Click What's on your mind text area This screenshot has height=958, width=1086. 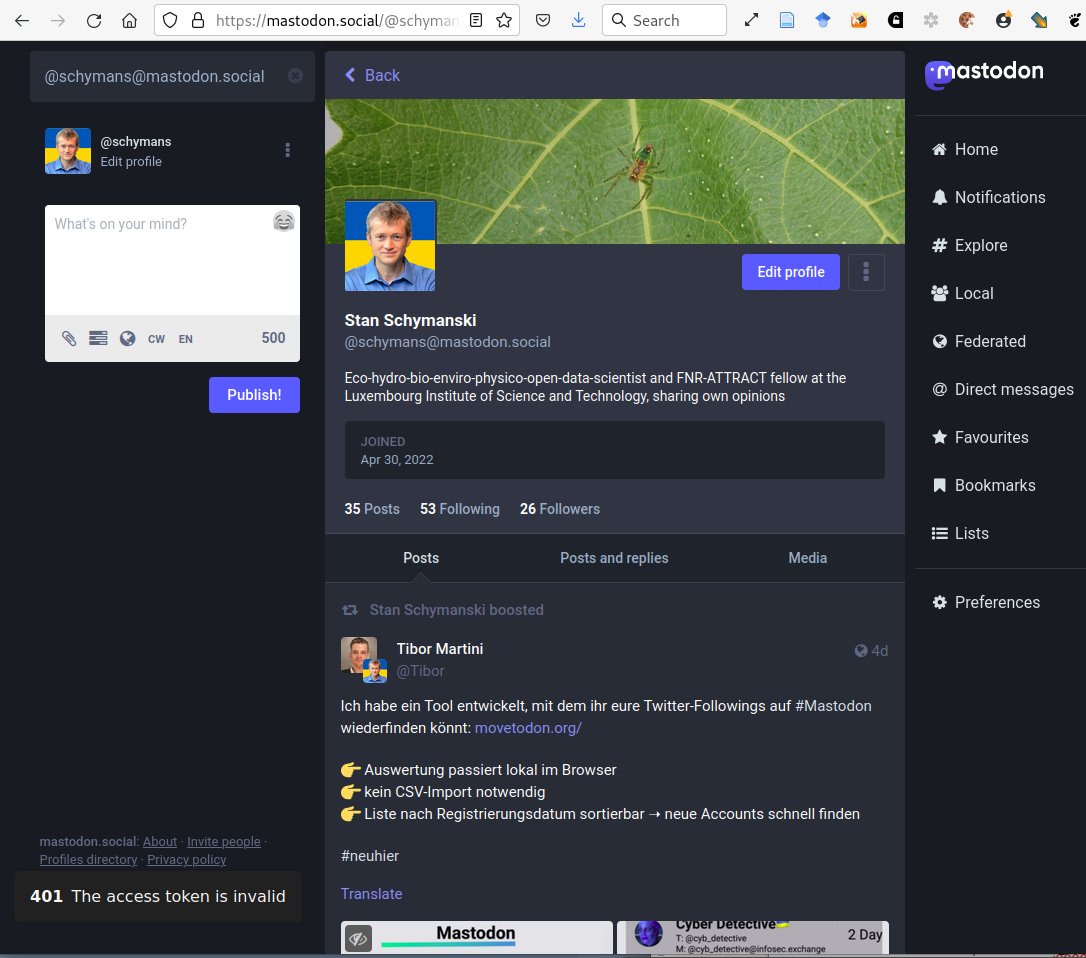tap(172, 260)
